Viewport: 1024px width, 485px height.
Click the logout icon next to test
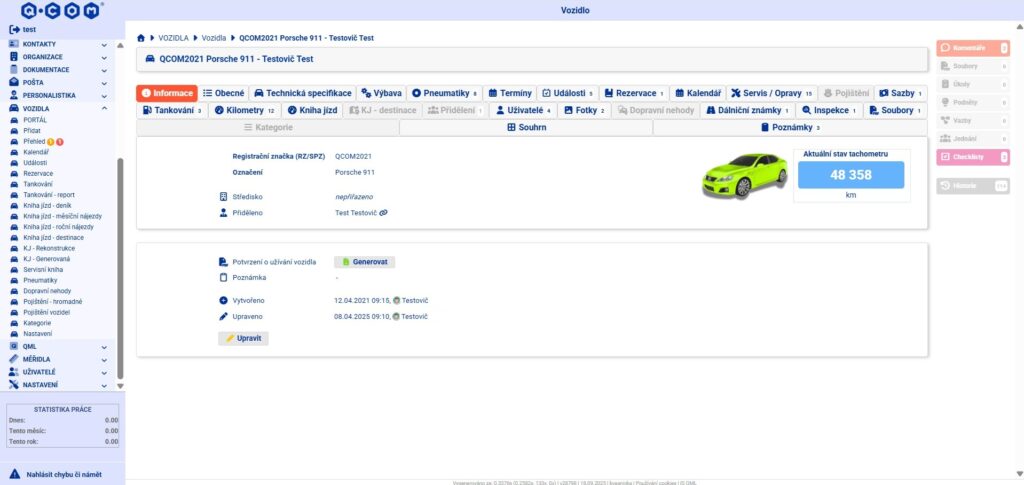pos(13,30)
